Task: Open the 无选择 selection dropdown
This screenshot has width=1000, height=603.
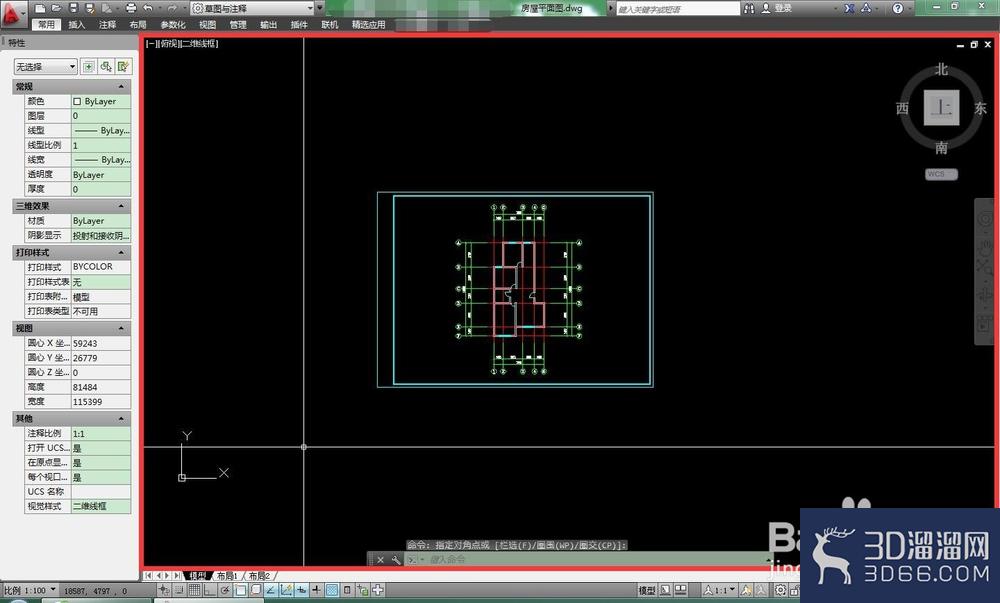Action: click(x=45, y=66)
